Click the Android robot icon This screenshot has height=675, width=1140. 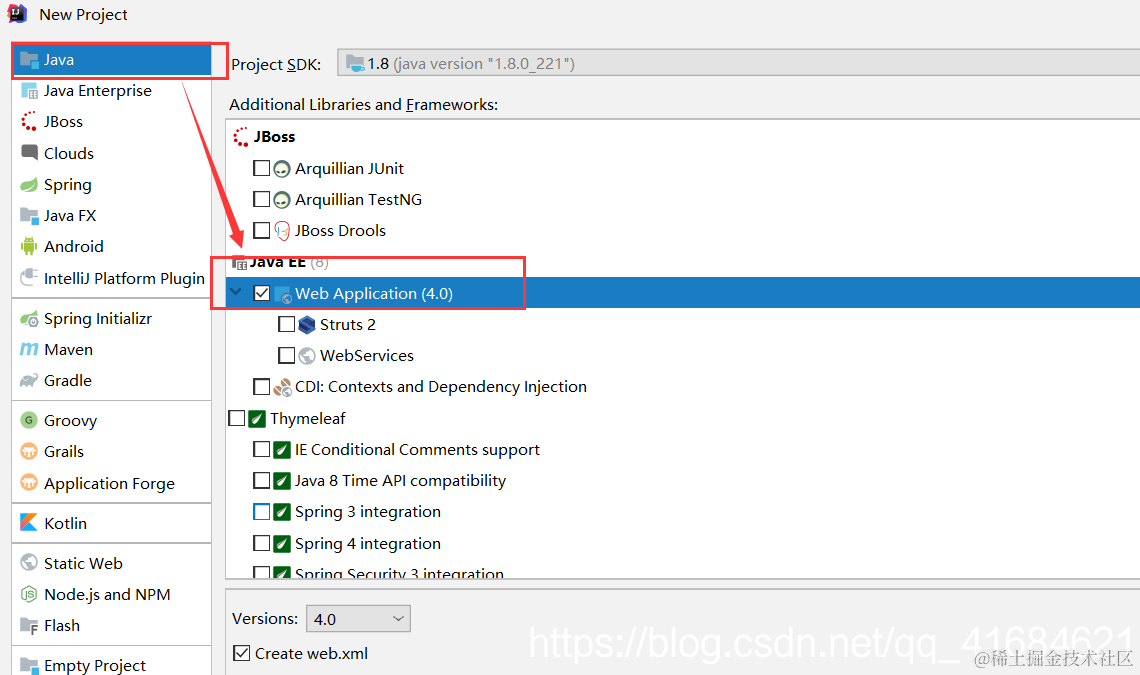29,247
